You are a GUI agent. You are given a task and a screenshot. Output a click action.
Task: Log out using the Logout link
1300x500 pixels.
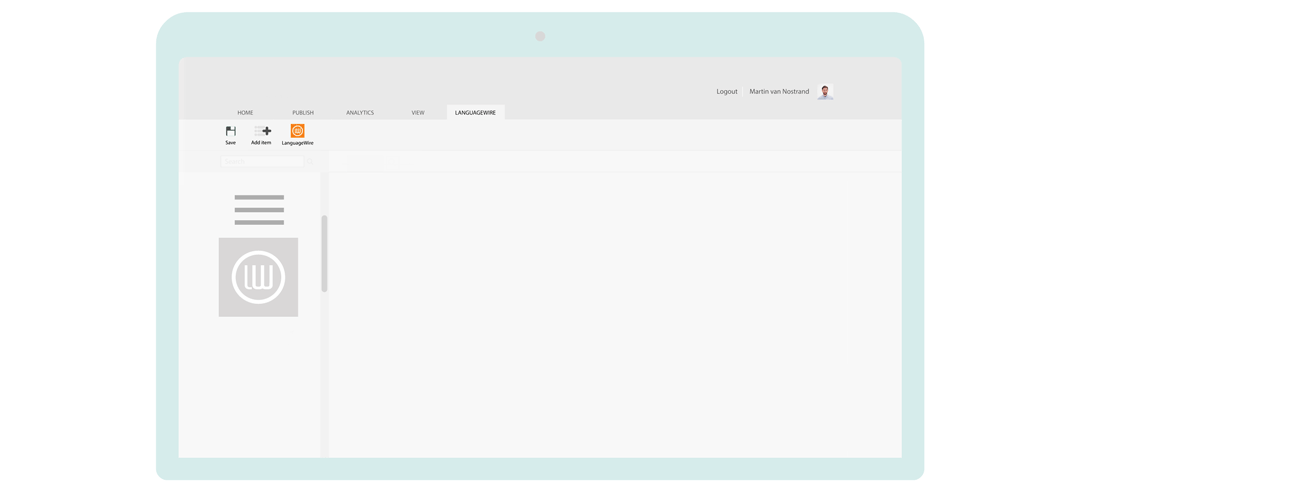727,92
